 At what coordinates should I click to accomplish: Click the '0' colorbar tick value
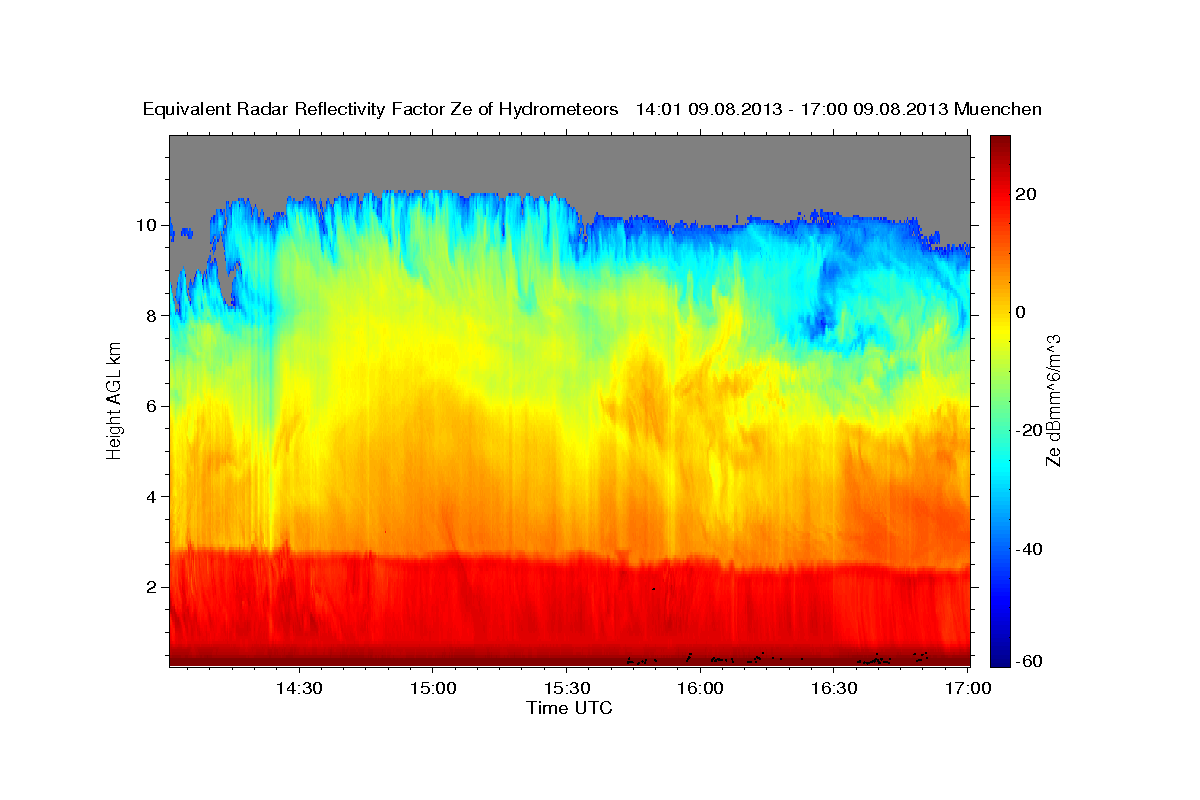(1021, 312)
